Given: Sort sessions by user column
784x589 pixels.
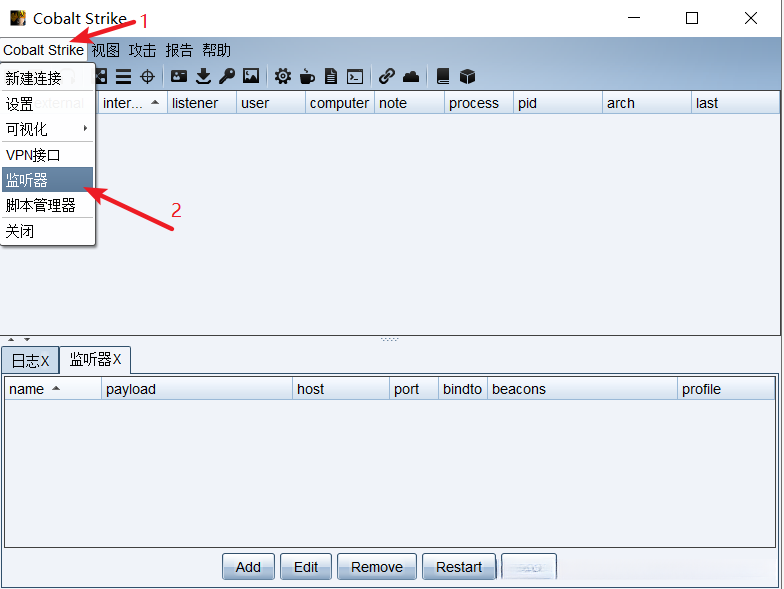Looking at the screenshot, I should pyautogui.click(x=271, y=103).
